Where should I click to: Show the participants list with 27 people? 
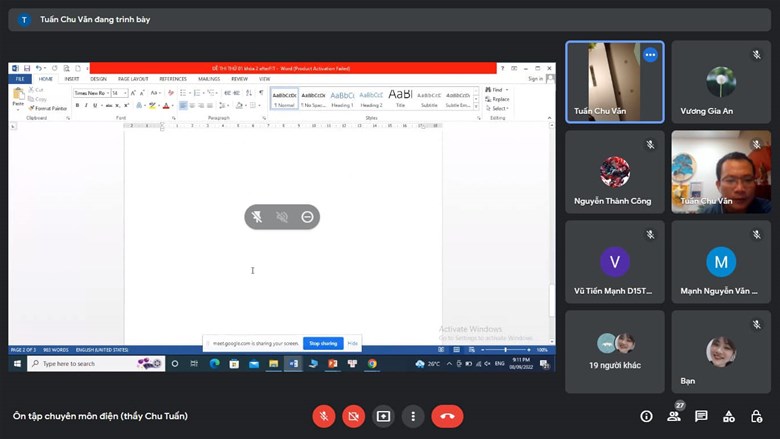coord(674,416)
